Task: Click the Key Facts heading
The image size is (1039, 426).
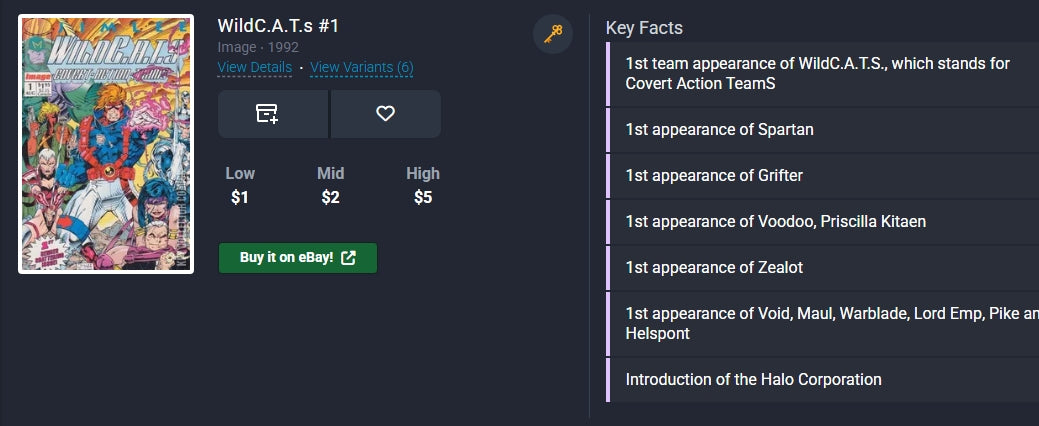Action: point(644,28)
